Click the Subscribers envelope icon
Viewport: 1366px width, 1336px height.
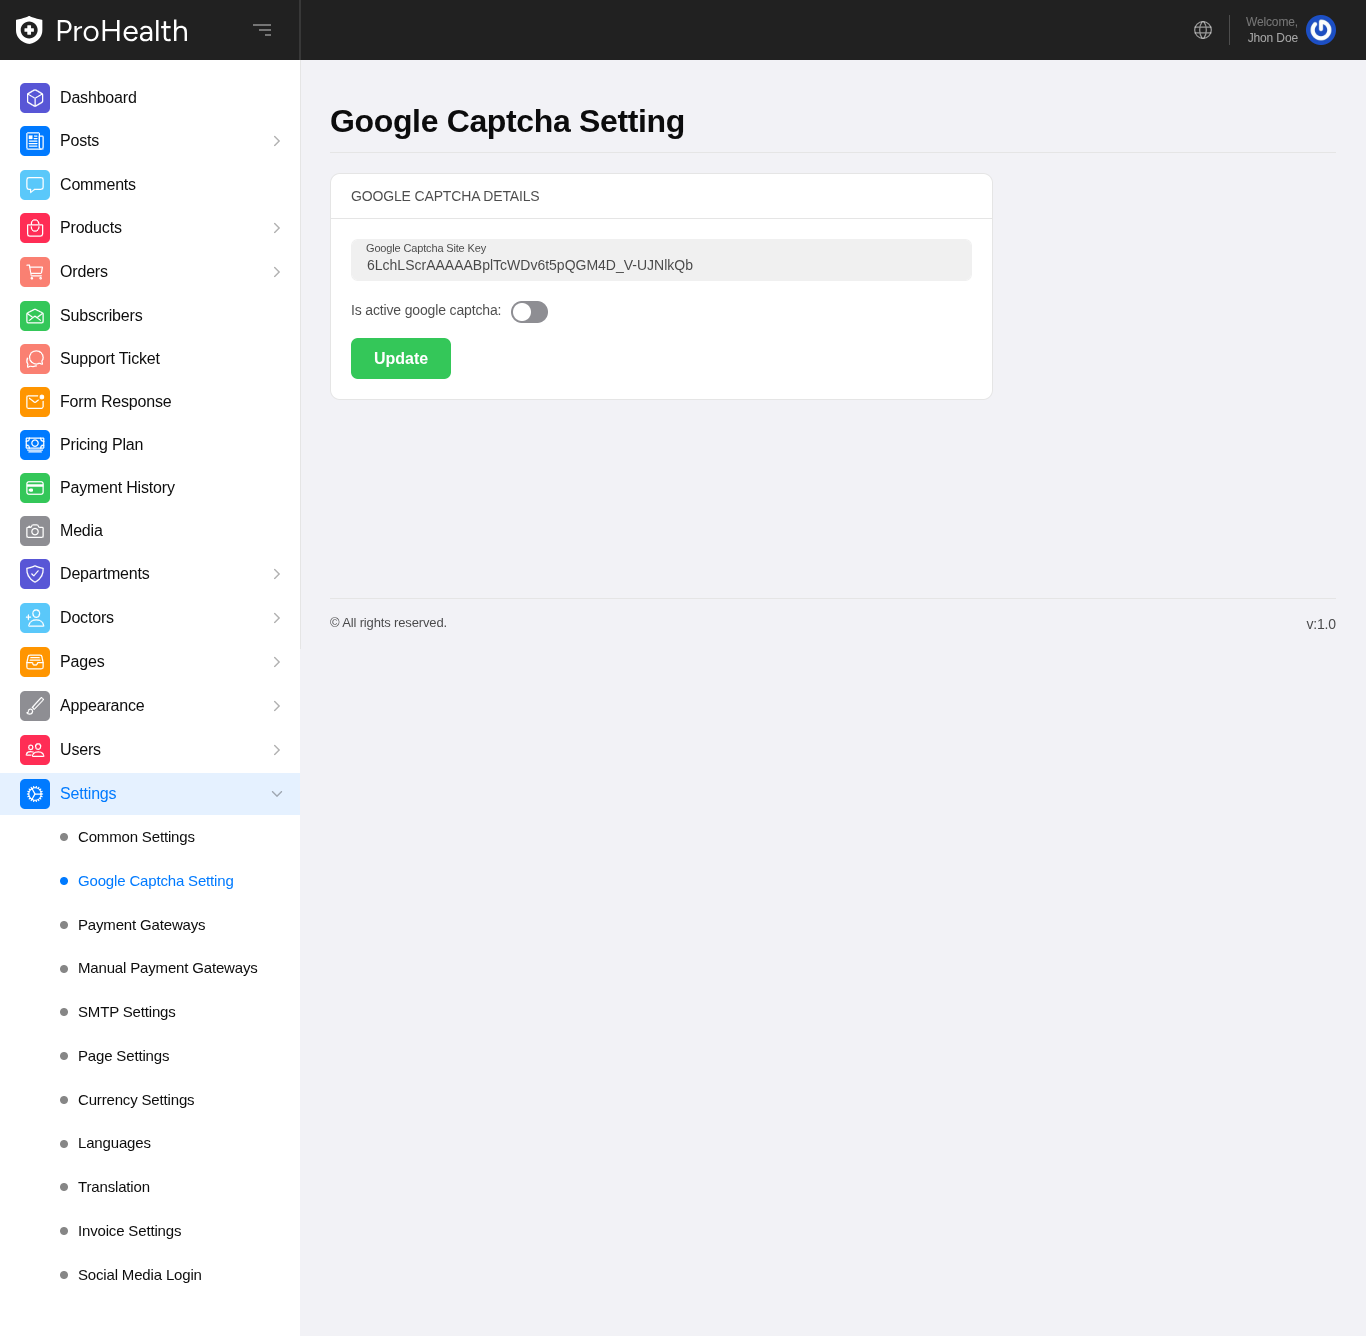pyautogui.click(x=35, y=316)
